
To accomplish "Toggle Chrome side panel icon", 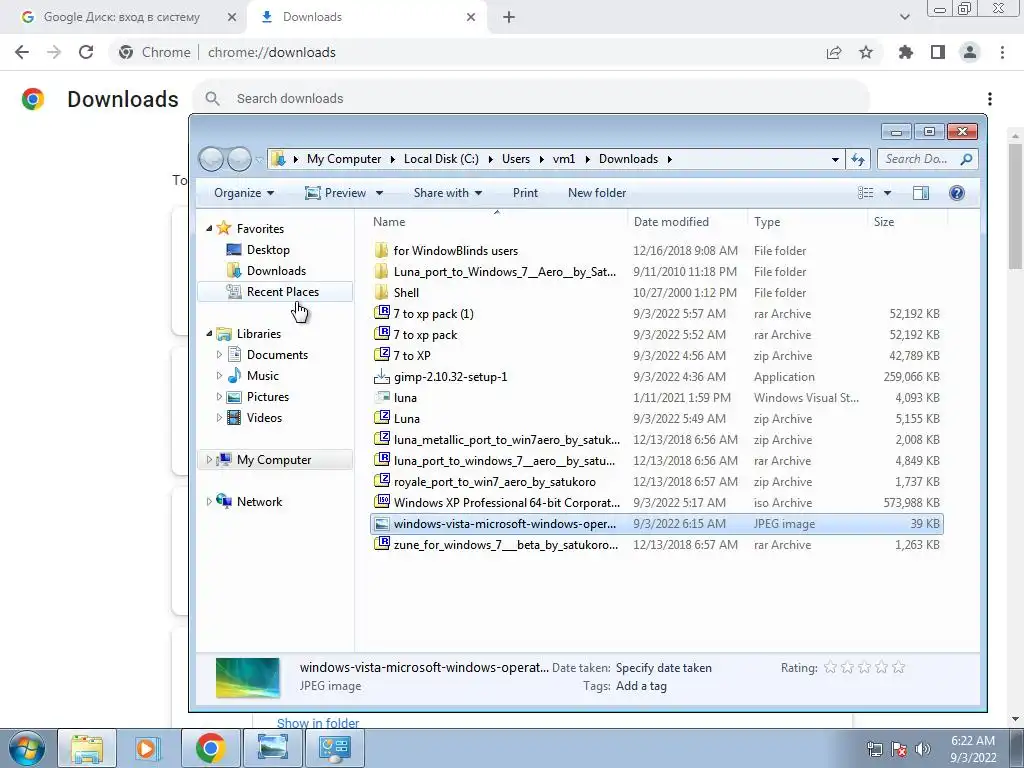I will 938,52.
